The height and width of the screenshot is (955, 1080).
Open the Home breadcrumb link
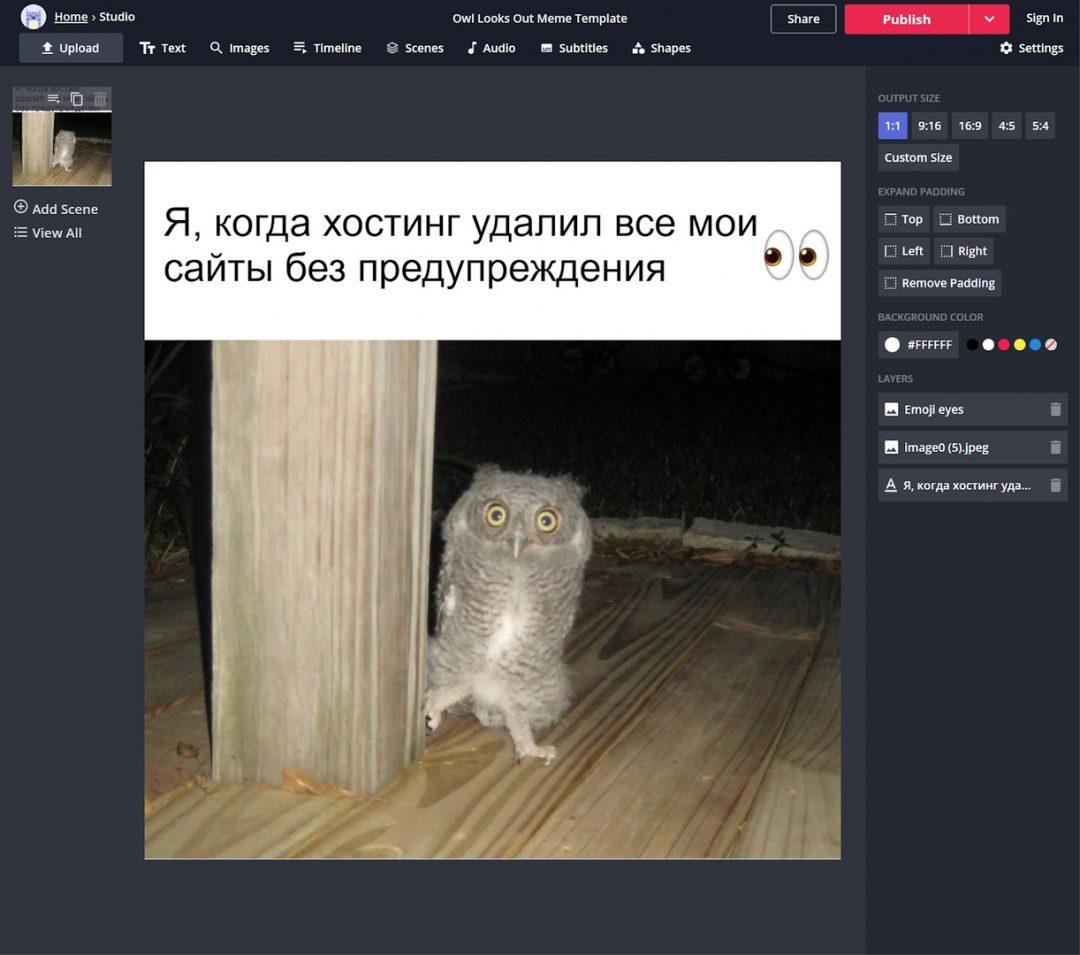pos(70,16)
